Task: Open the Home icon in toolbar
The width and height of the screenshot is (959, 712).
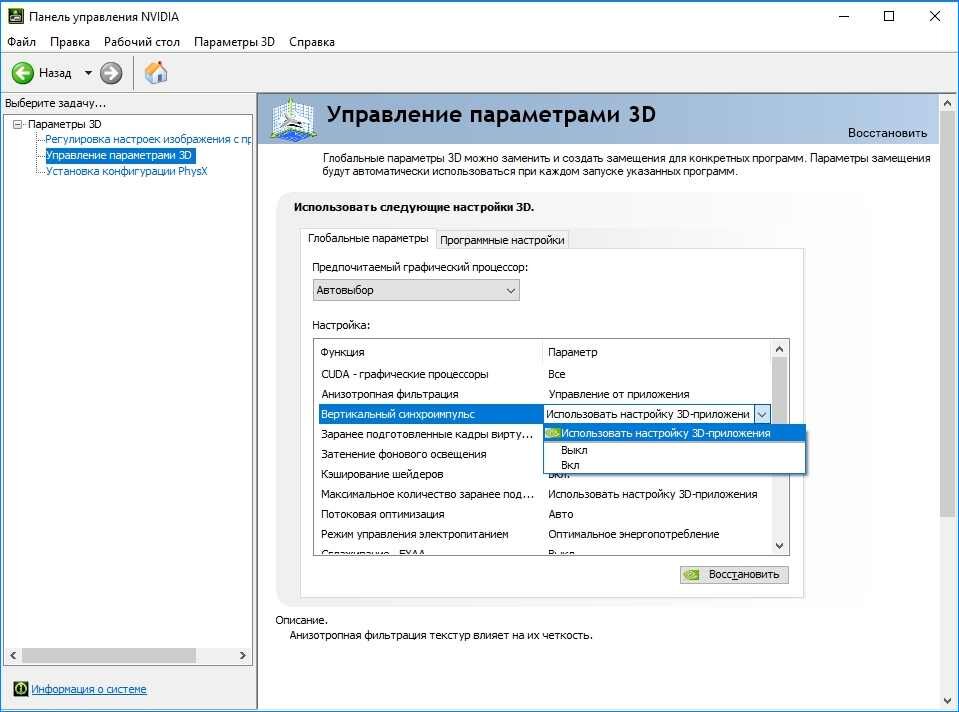Action: tap(156, 73)
